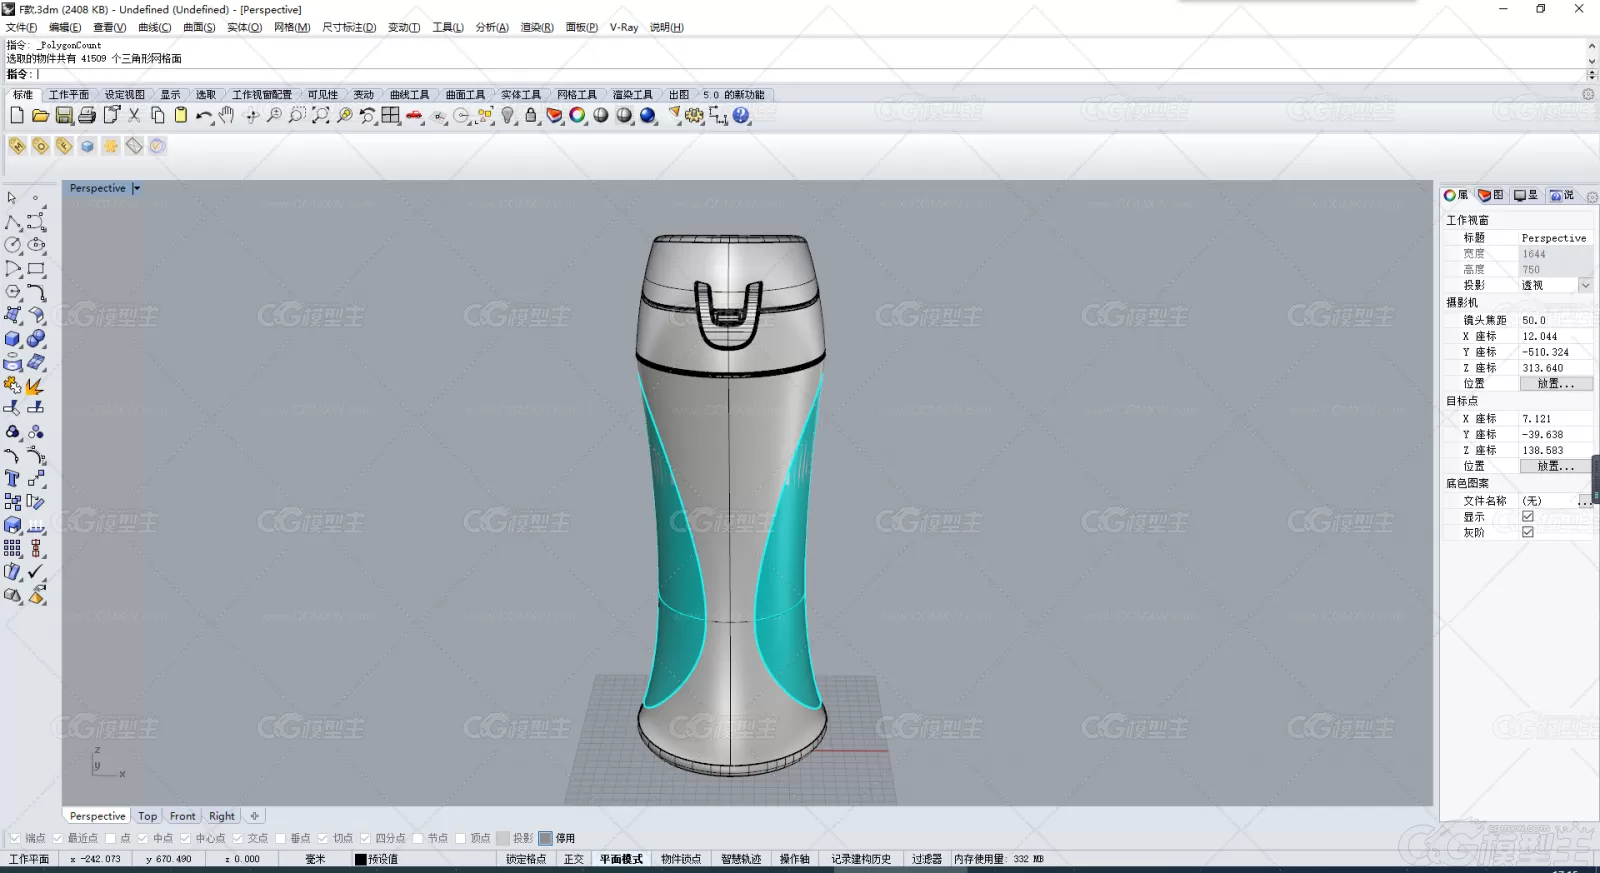This screenshot has height=873, width=1600.
Task: Open the Perspective viewport title dropdown
Action: pos(137,188)
